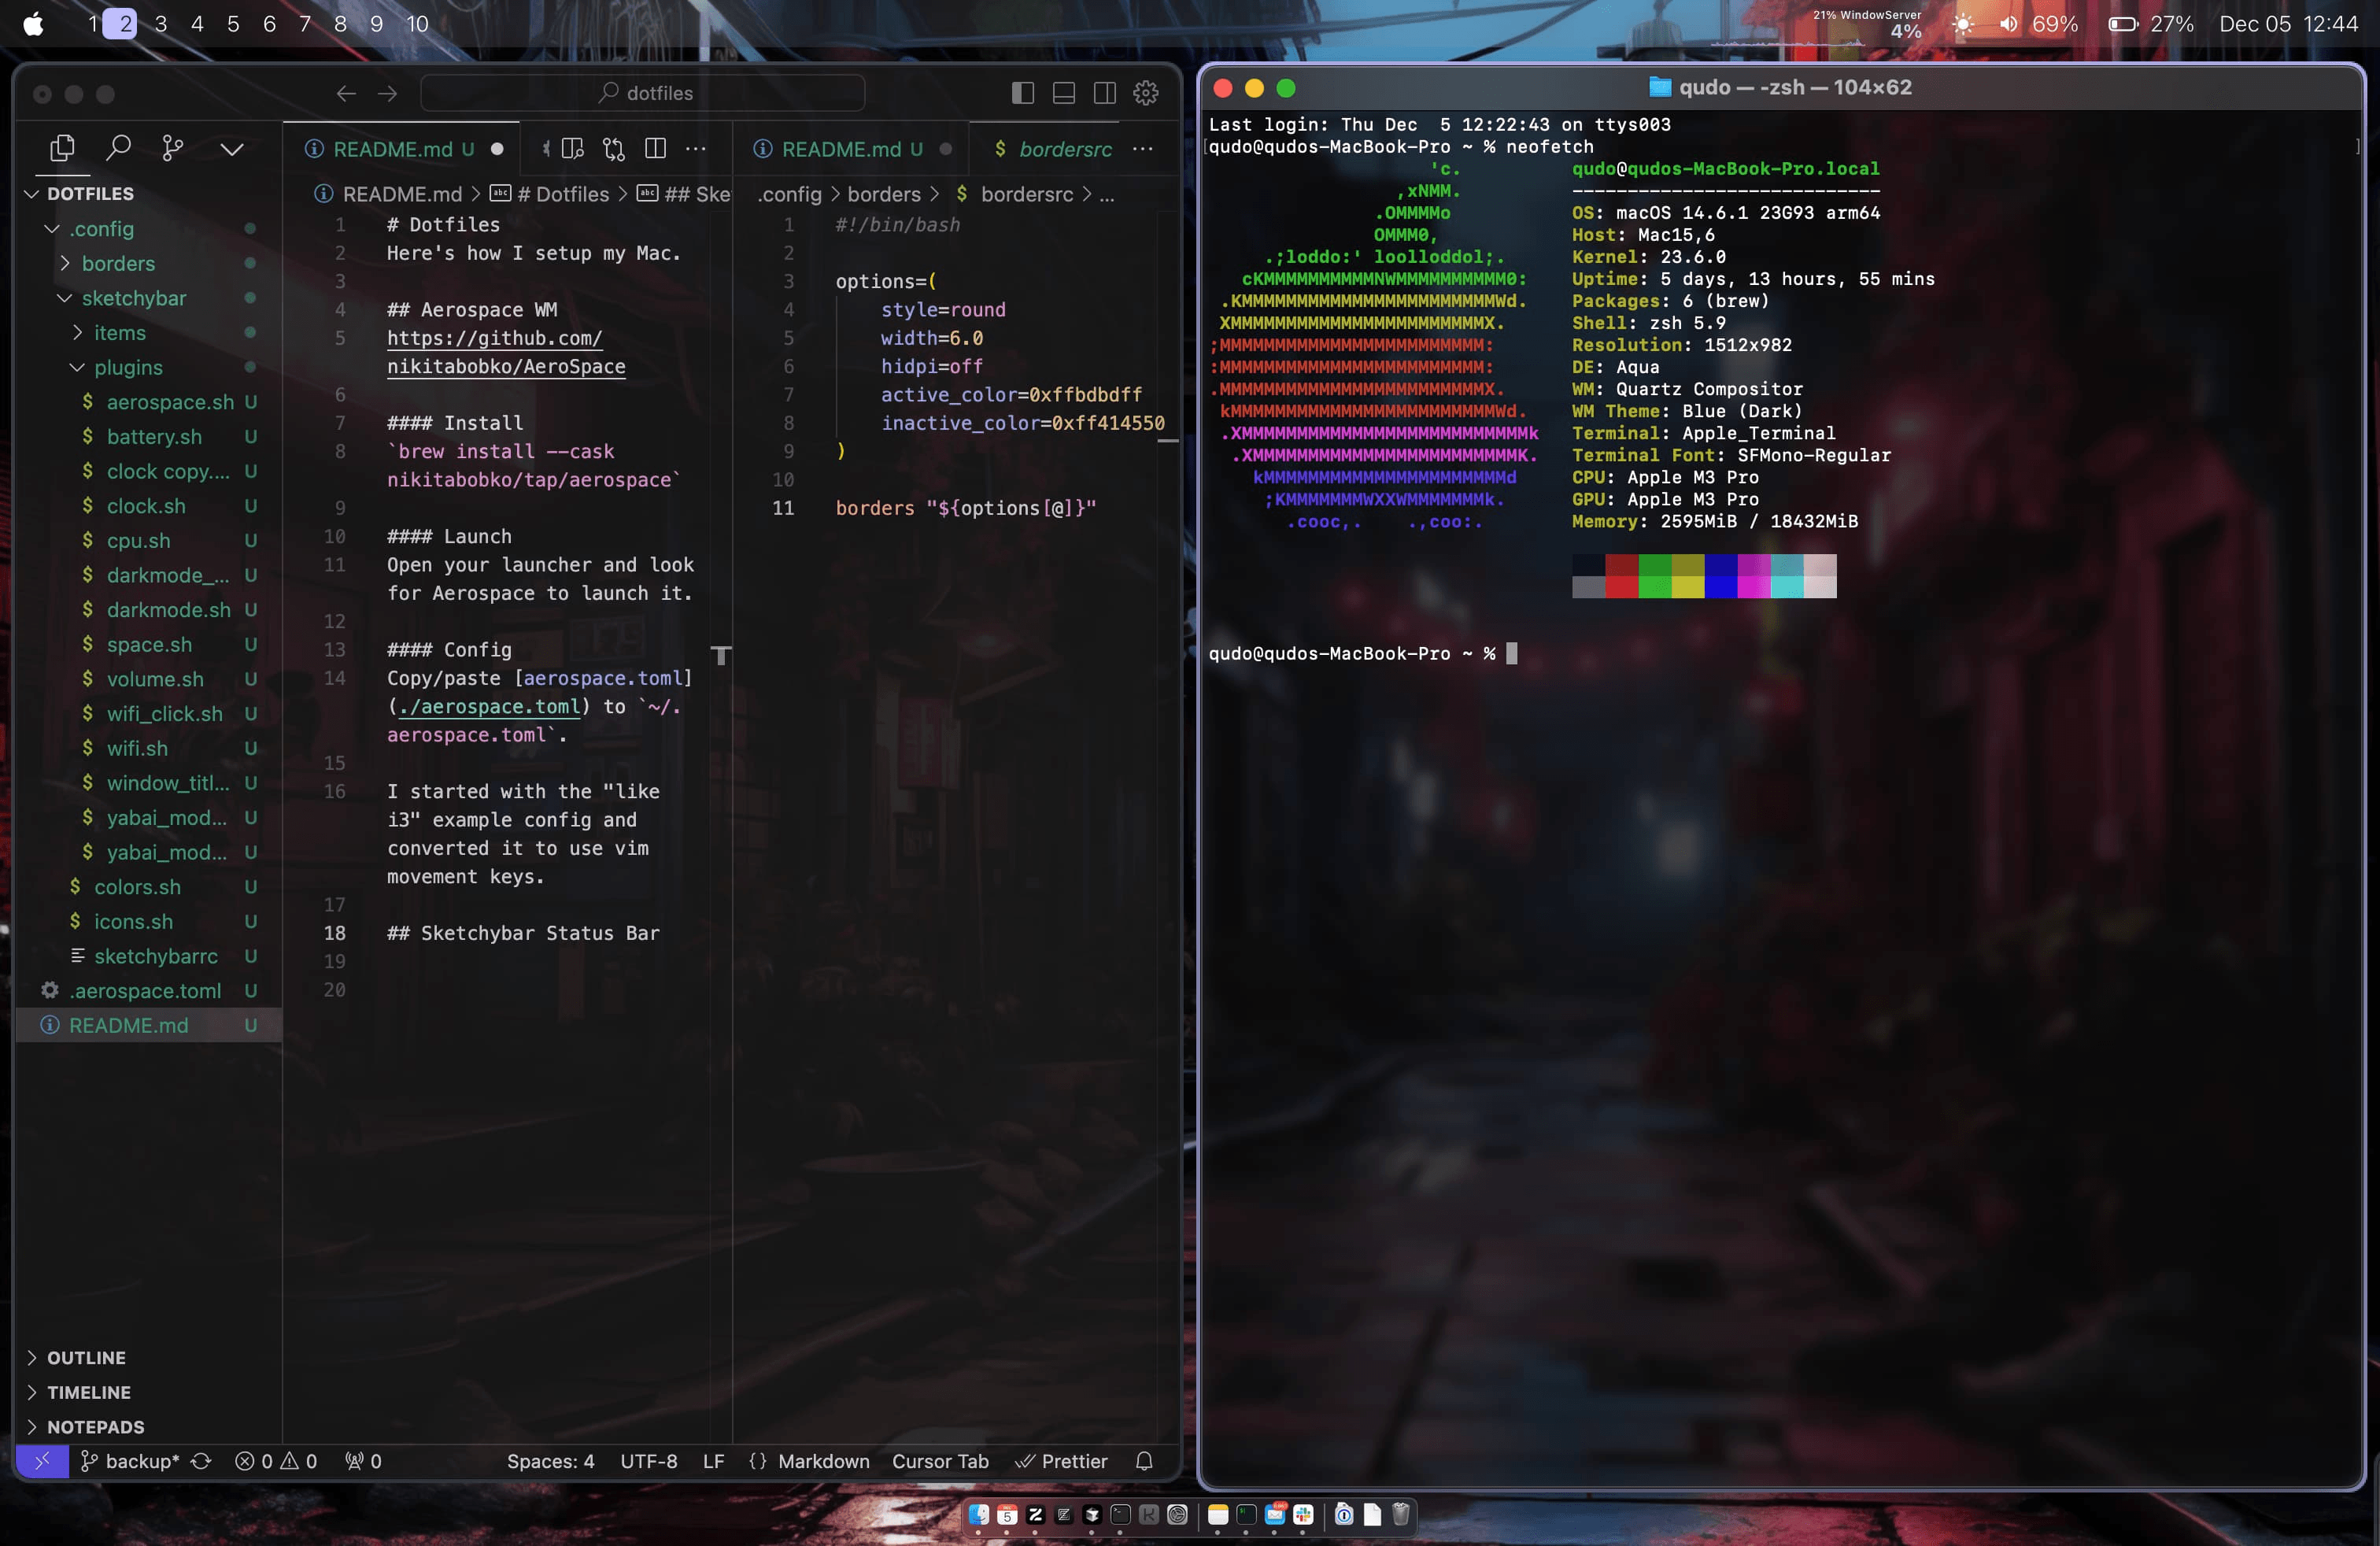The width and height of the screenshot is (2380, 1546).
Task: Open the Explorer files icon
Action: click(62, 148)
